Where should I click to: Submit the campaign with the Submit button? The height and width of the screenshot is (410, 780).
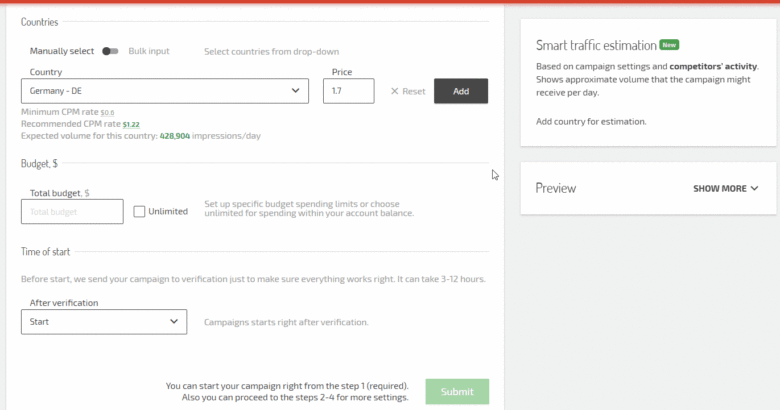click(457, 392)
